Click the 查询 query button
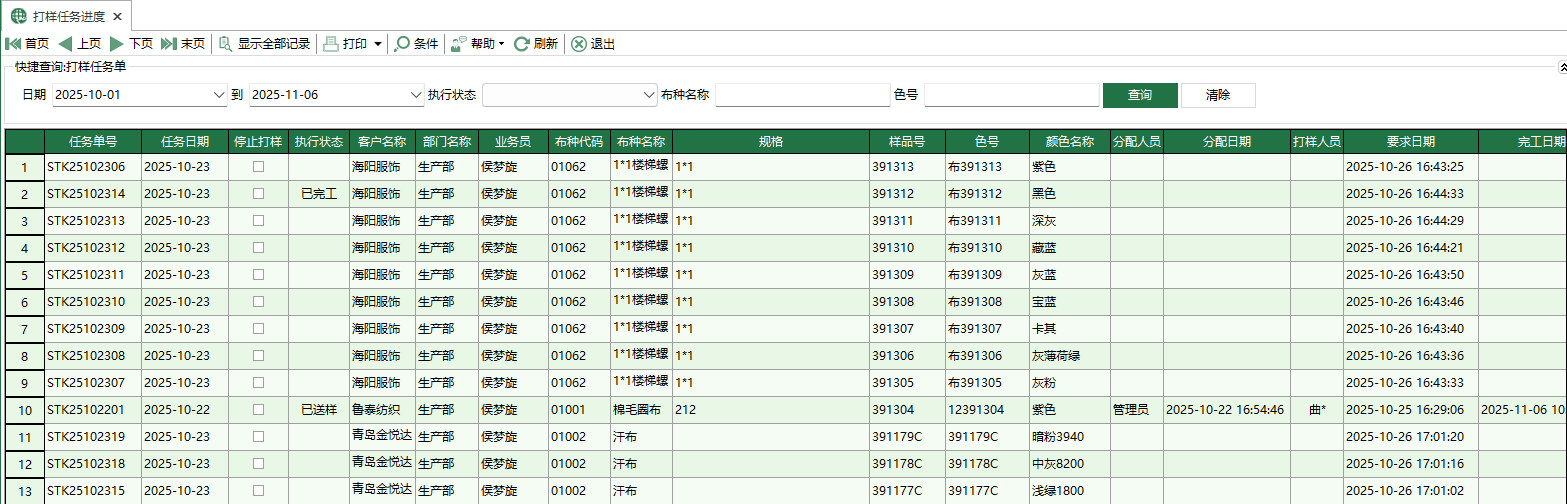 (x=1140, y=95)
